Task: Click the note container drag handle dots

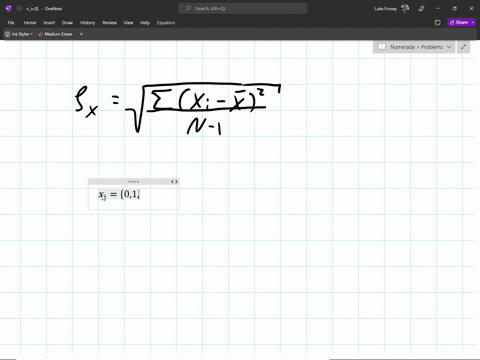Action: (x=133, y=182)
